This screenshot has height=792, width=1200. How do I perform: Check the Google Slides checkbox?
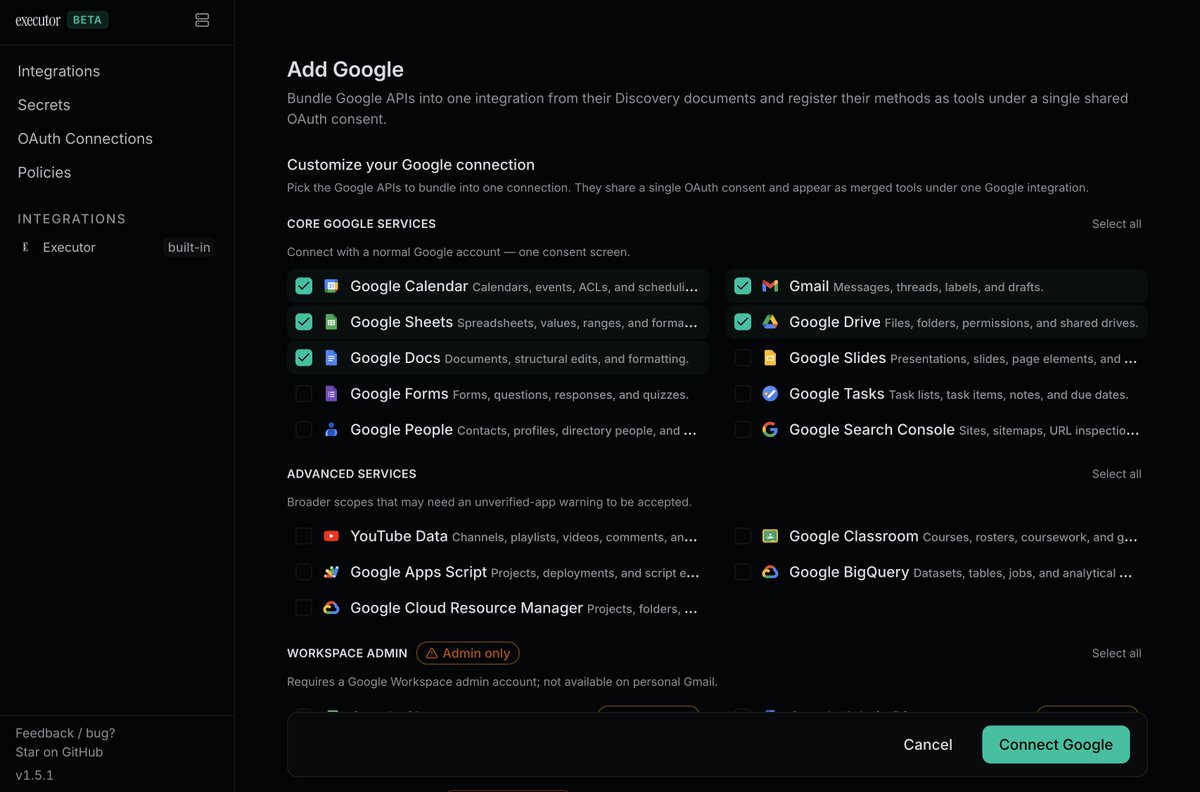[x=743, y=358]
